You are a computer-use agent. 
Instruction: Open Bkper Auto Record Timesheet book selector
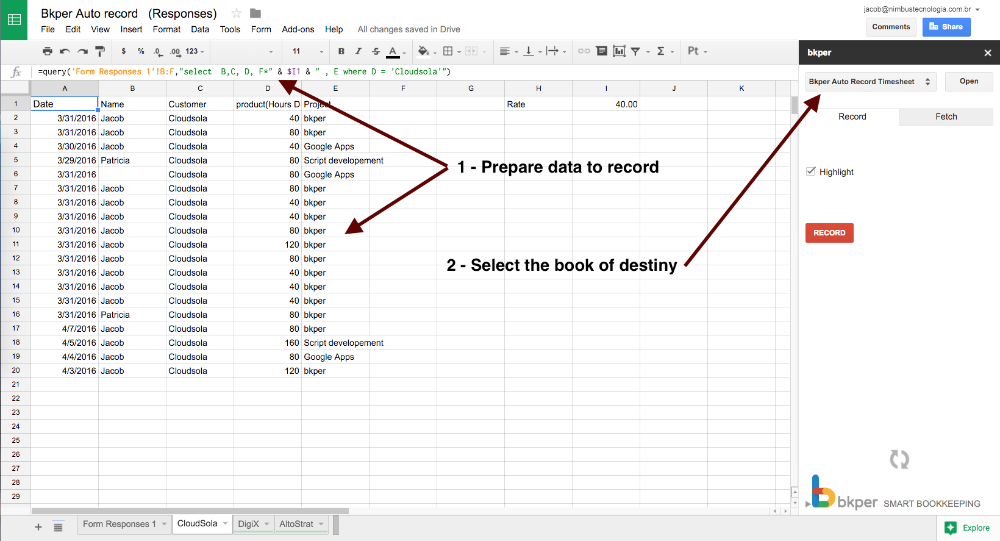pyautogui.click(x=871, y=82)
